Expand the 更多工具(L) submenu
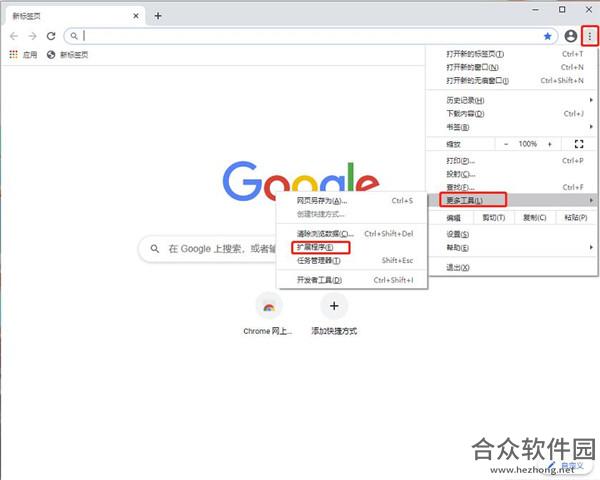The height and width of the screenshot is (480, 600). [512, 200]
